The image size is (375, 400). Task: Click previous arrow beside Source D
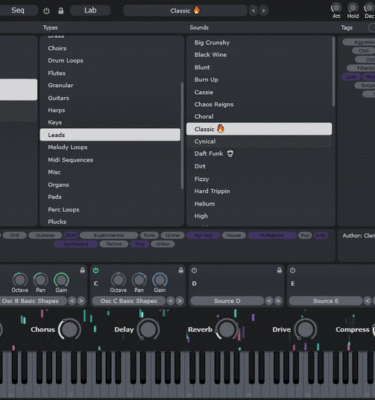click(269, 301)
